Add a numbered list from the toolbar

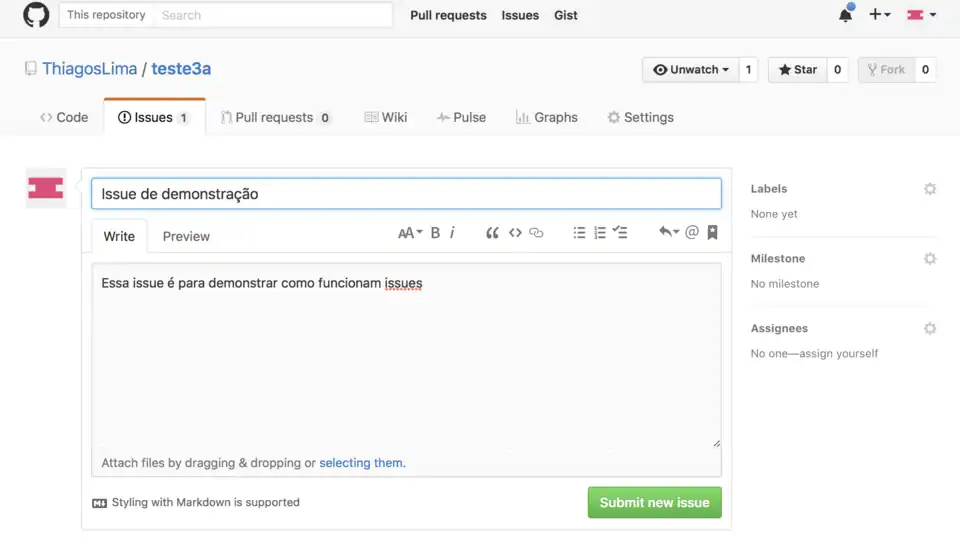600,233
